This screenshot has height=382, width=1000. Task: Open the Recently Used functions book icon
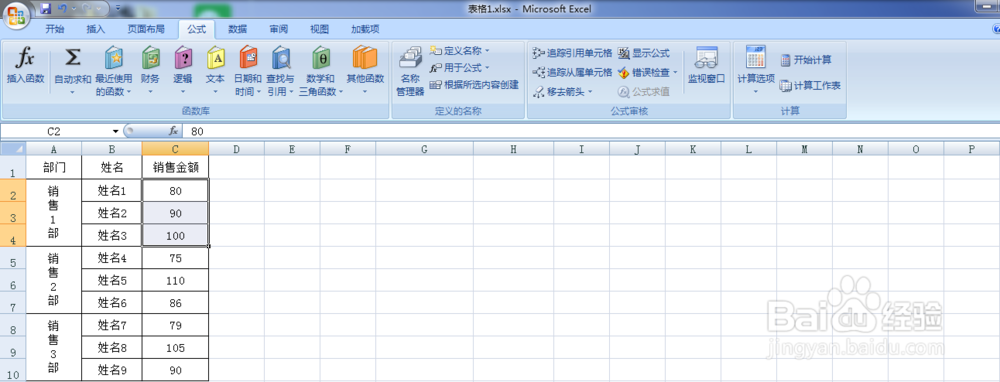pos(114,59)
